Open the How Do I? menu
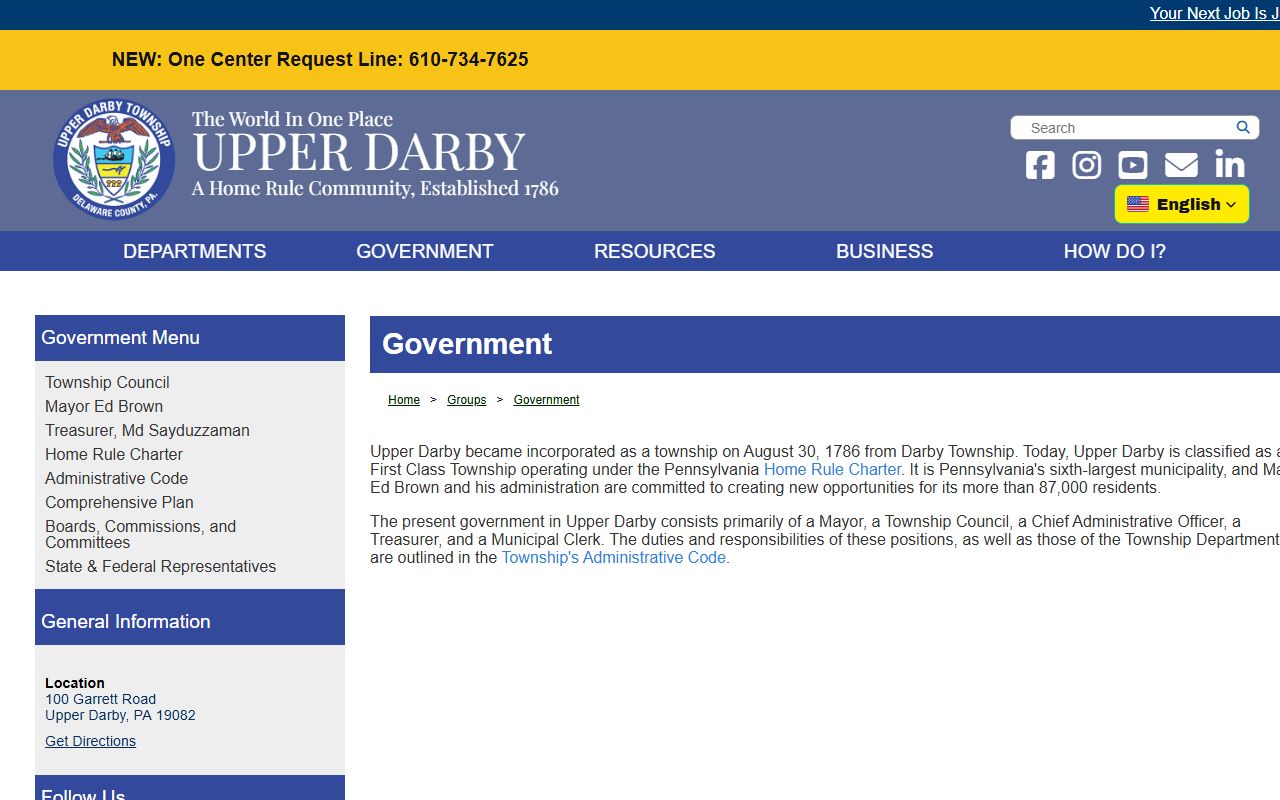Image resolution: width=1280 pixels, height=800 pixels. [1115, 251]
